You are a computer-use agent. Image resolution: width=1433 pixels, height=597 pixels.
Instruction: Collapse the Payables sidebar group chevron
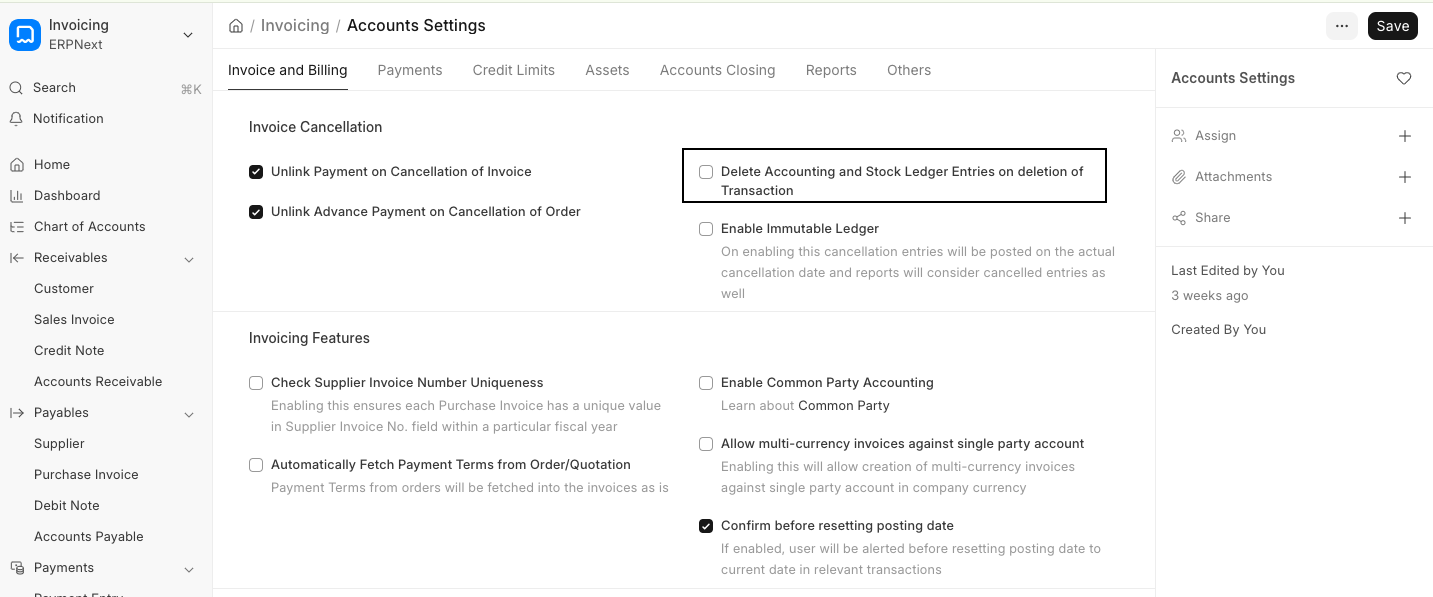(x=189, y=414)
